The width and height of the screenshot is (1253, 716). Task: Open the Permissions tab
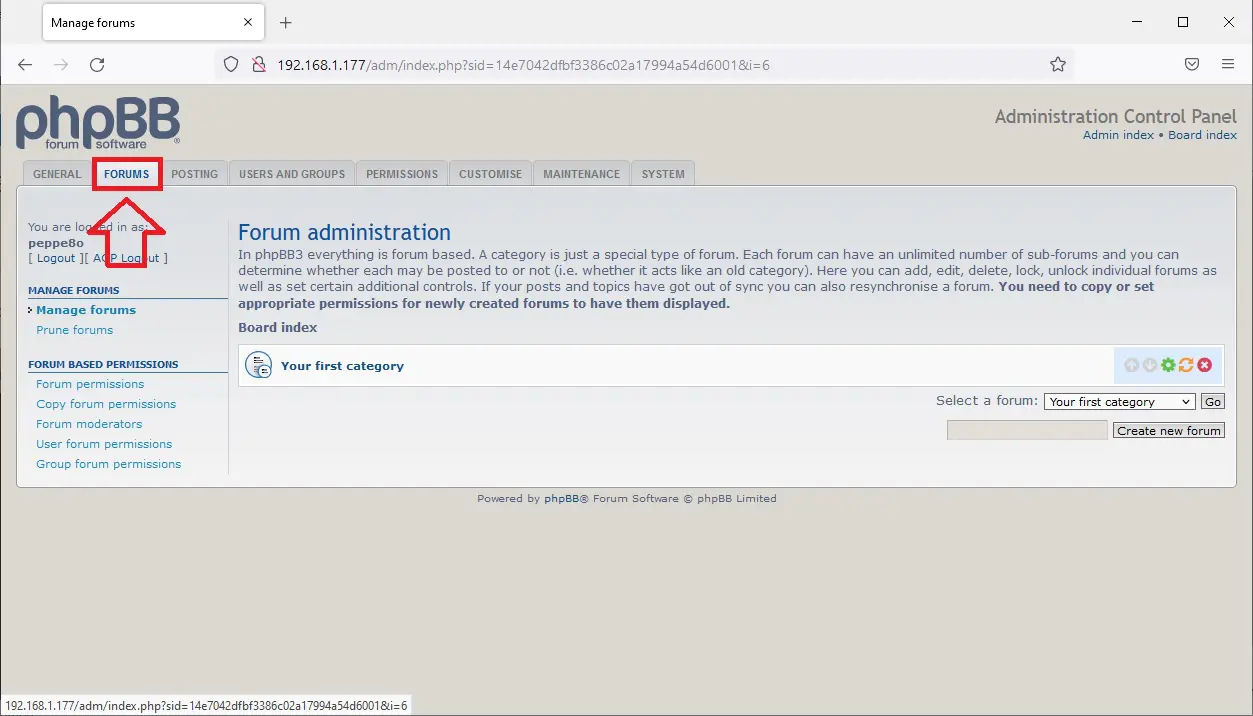(402, 174)
